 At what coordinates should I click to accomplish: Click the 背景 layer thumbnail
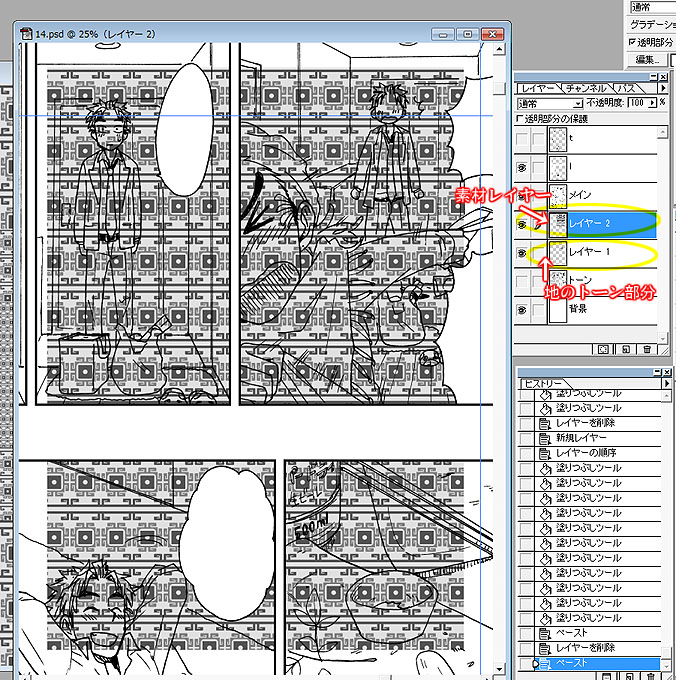pos(558,310)
